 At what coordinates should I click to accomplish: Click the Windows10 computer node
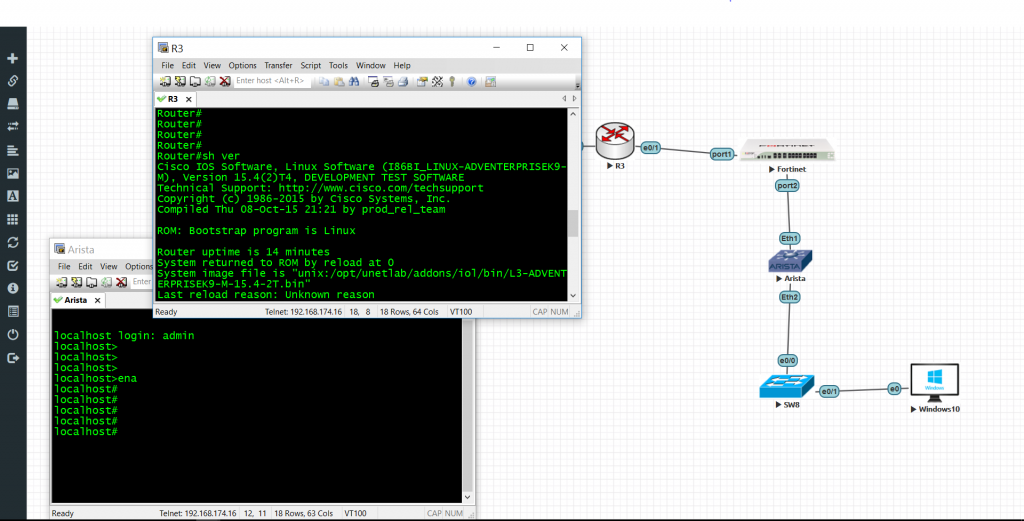pos(934,384)
